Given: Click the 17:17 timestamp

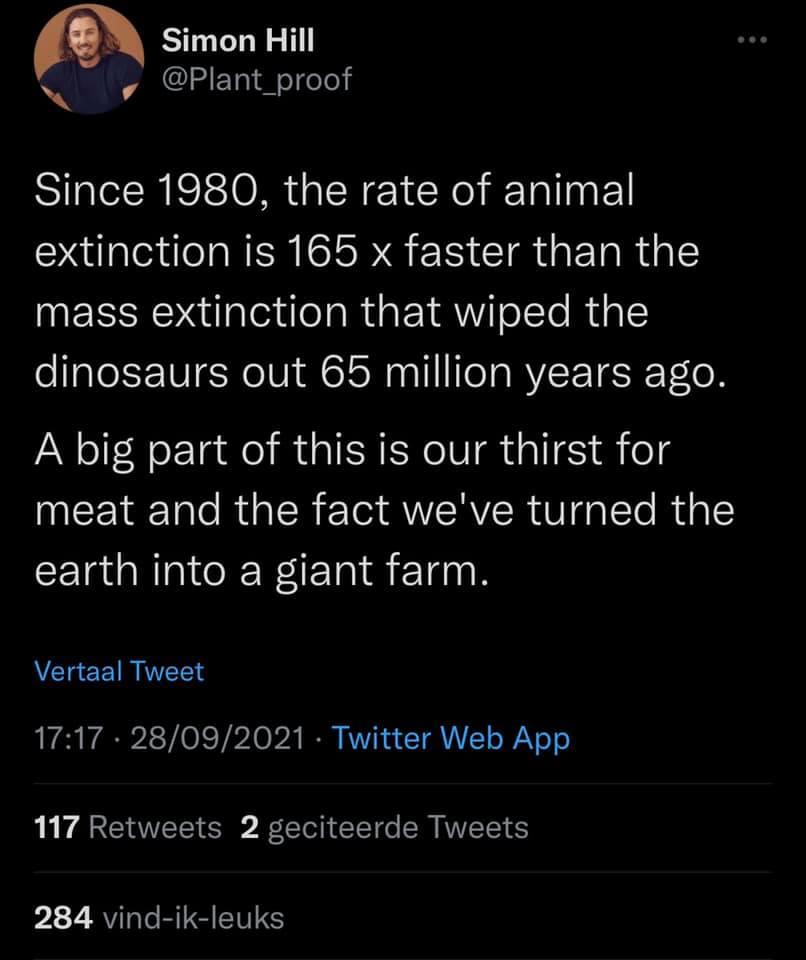Looking at the screenshot, I should coord(69,739).
